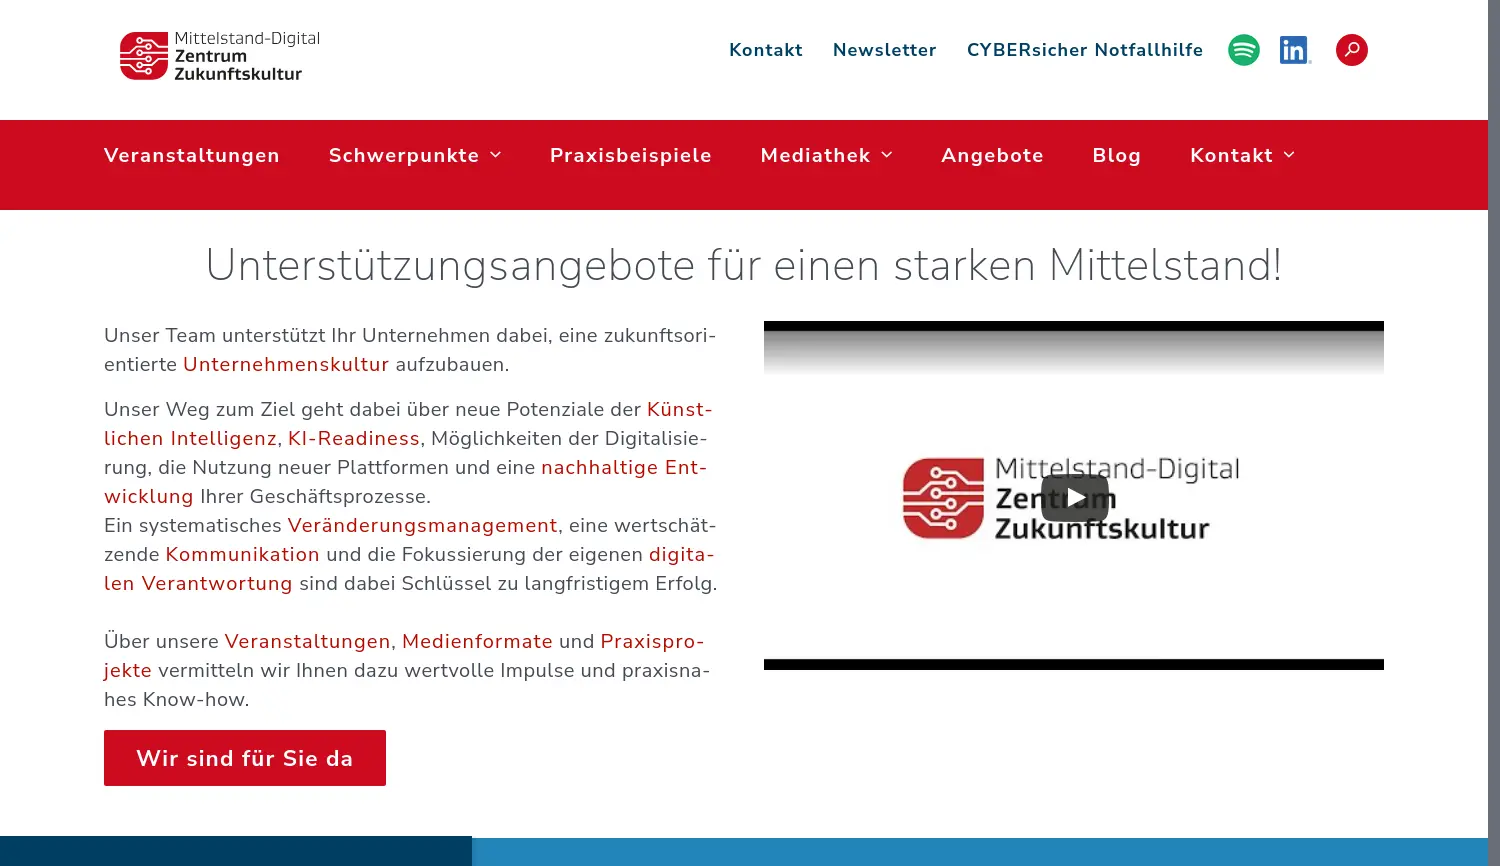The image size is (1500, 866).
Task: Open the Kontakt link in the header
Action: coord(765,49)
